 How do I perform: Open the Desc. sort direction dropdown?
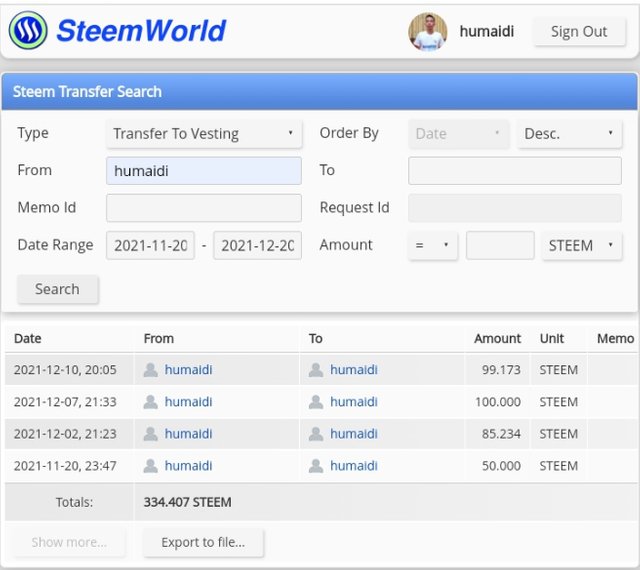point(569,134)
